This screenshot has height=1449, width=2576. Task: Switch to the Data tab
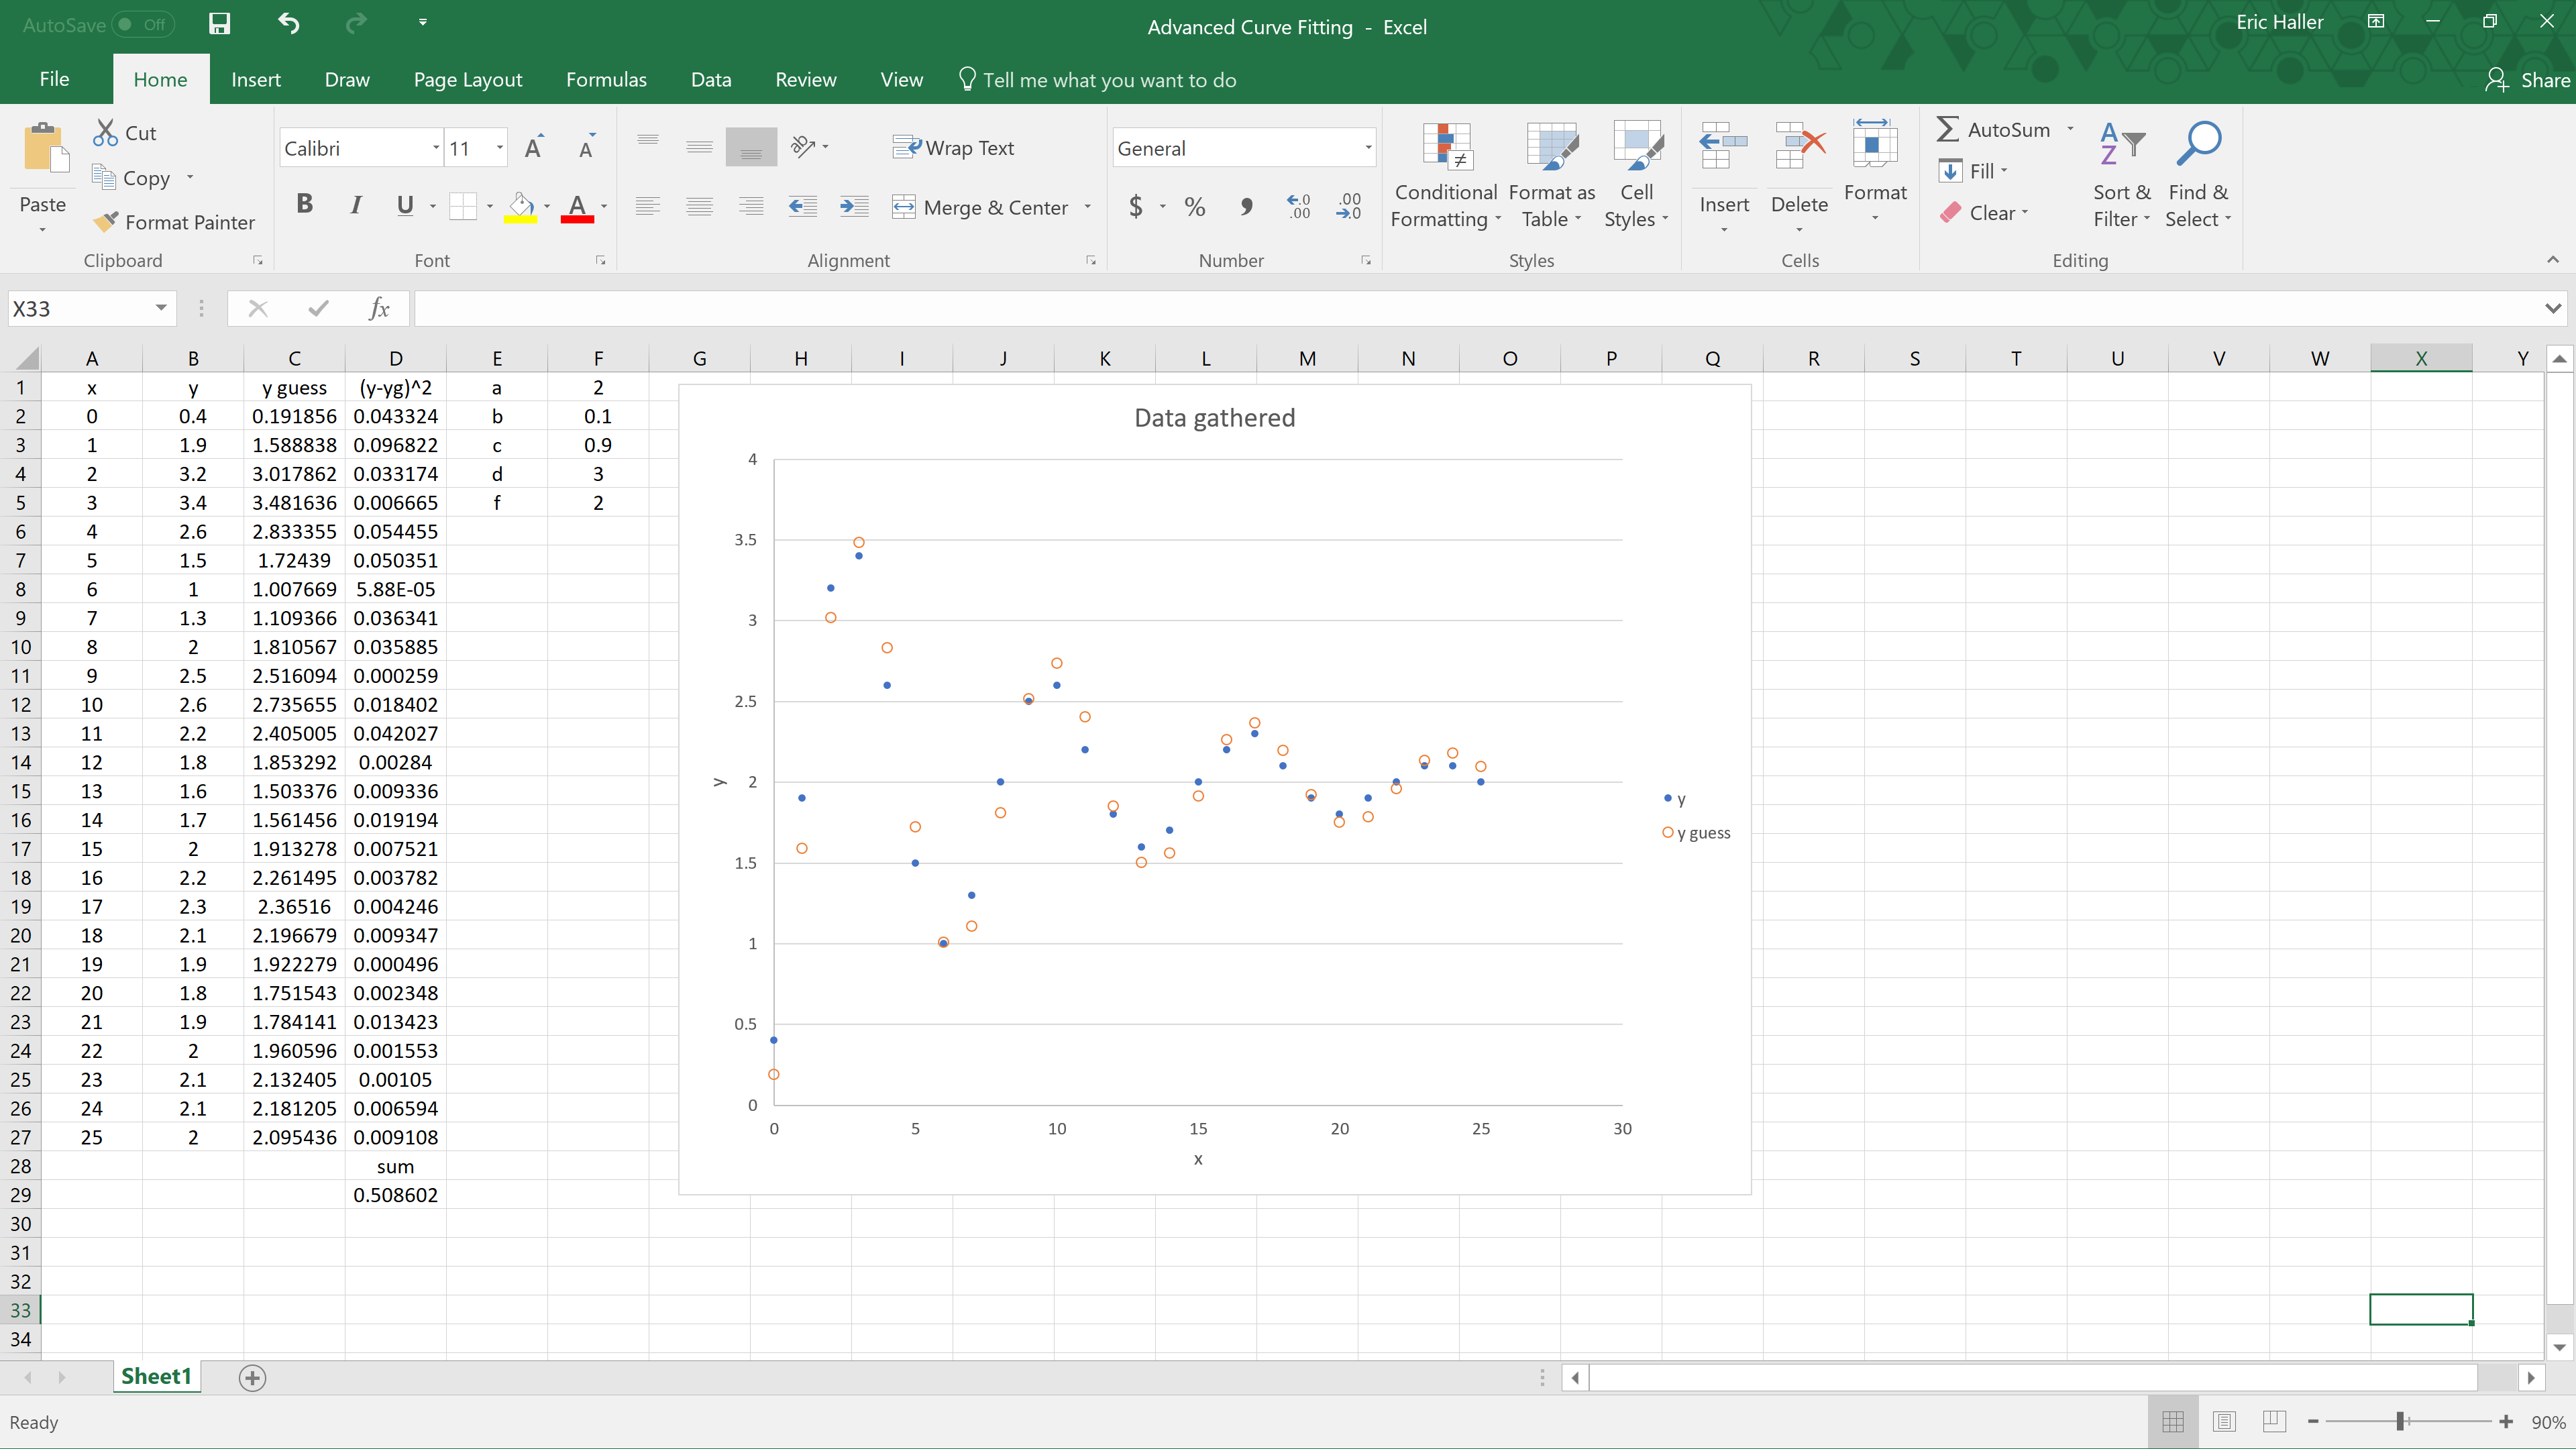[711, 79]
